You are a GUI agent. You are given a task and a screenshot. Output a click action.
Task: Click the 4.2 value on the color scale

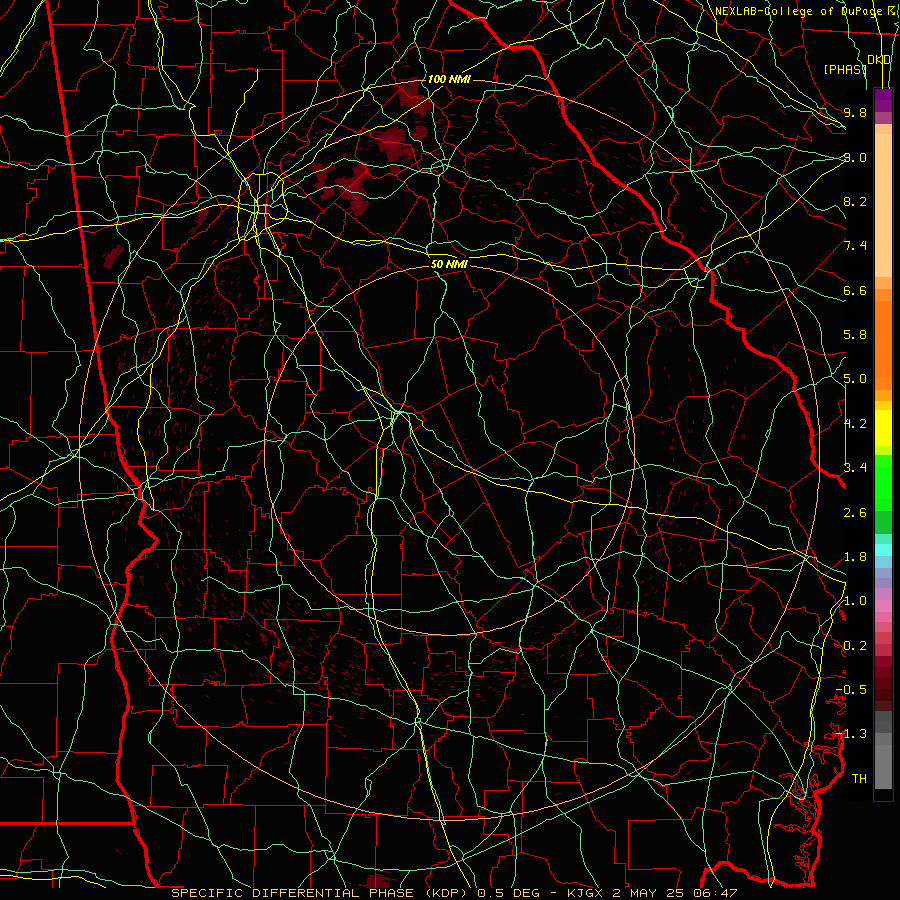point(855,424)
